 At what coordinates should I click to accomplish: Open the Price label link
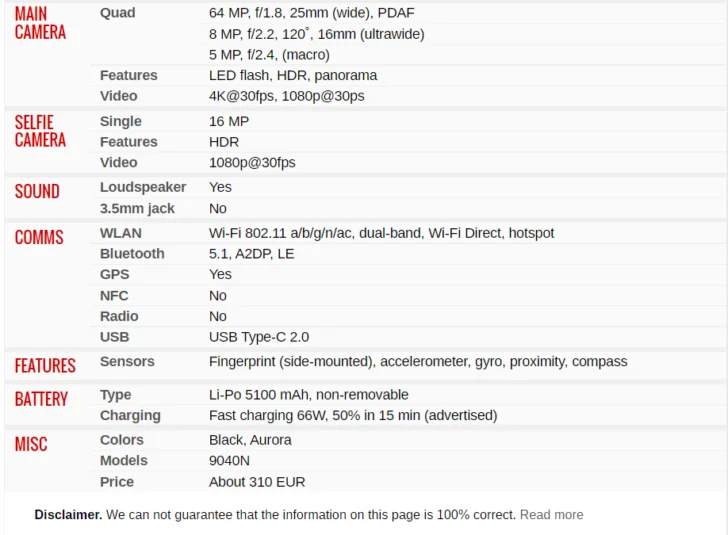(116, 482)
